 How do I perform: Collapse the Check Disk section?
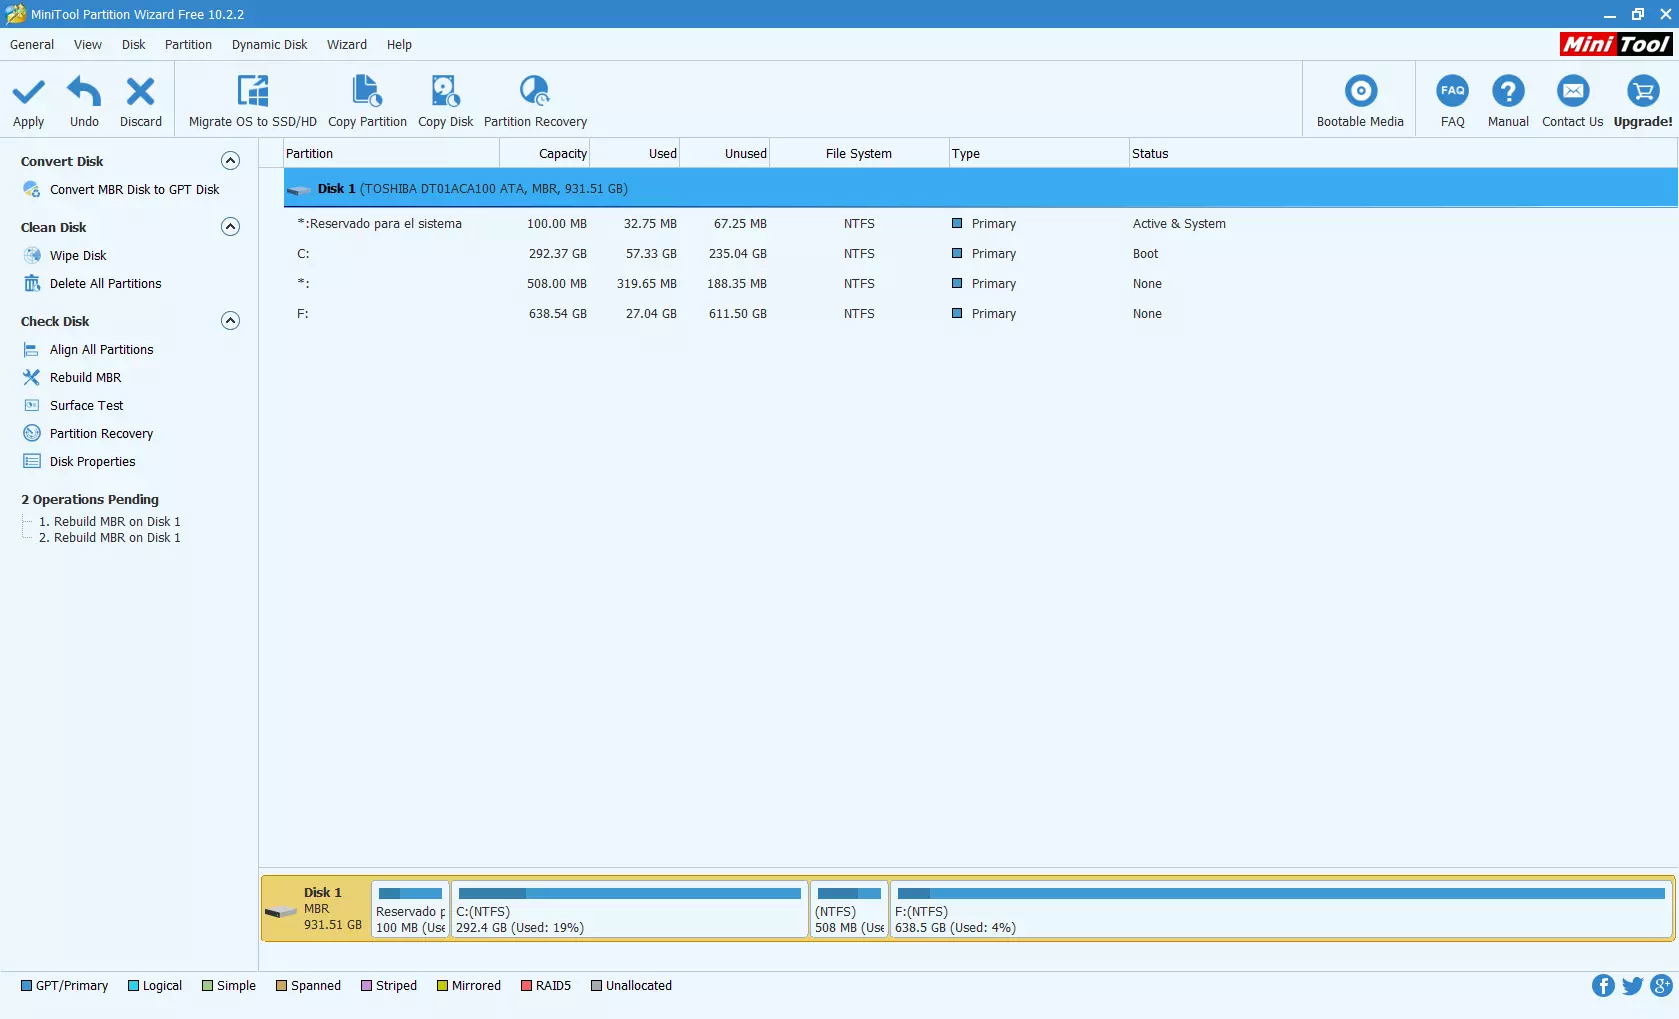pos(230,321)
